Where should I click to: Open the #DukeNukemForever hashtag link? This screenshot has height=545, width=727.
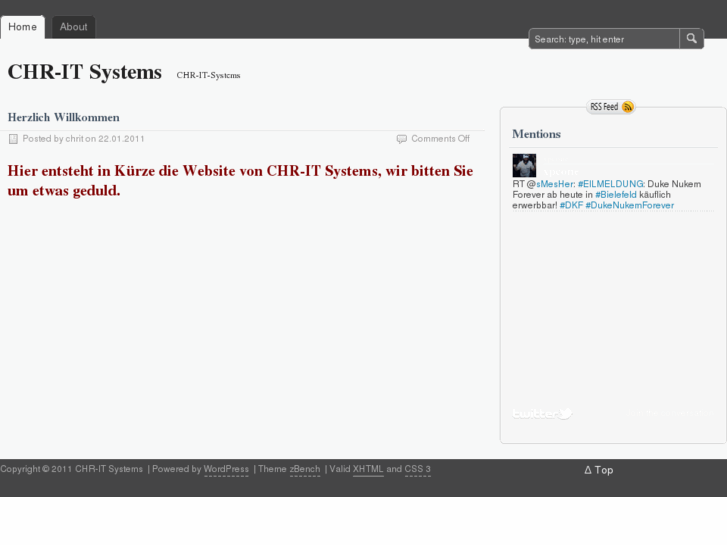point(630,205)
